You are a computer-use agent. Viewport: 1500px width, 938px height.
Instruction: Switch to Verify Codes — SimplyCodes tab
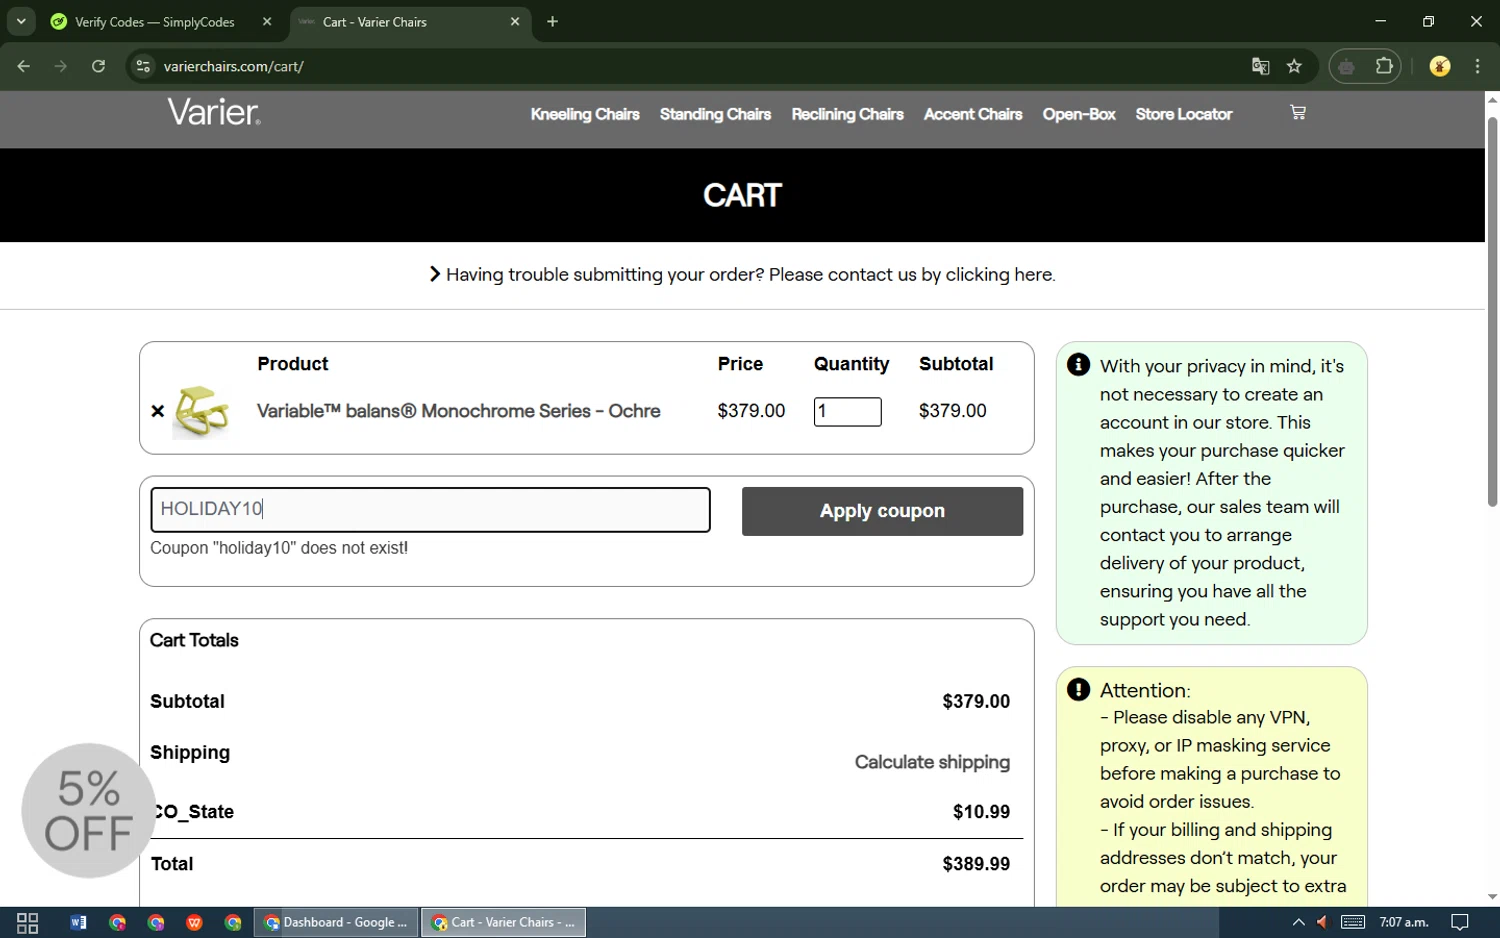(x=155, y=21)
